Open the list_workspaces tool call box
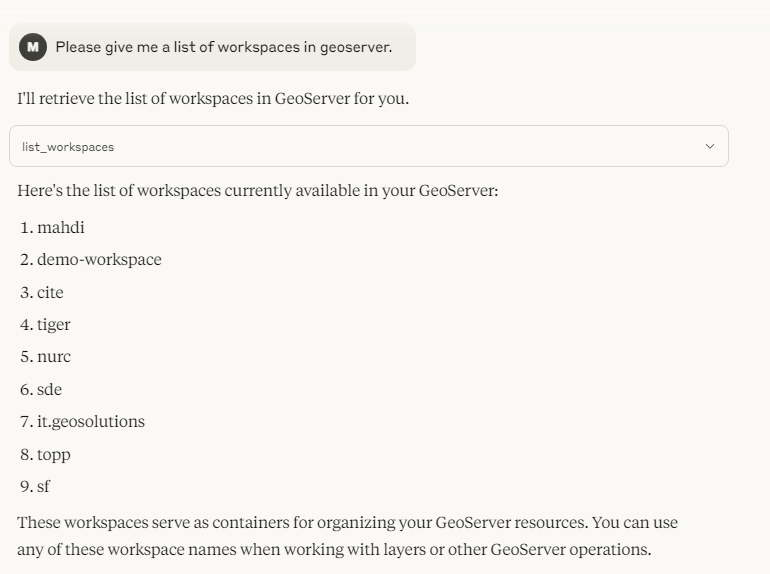770x574 pixels. tap(369, 146)
